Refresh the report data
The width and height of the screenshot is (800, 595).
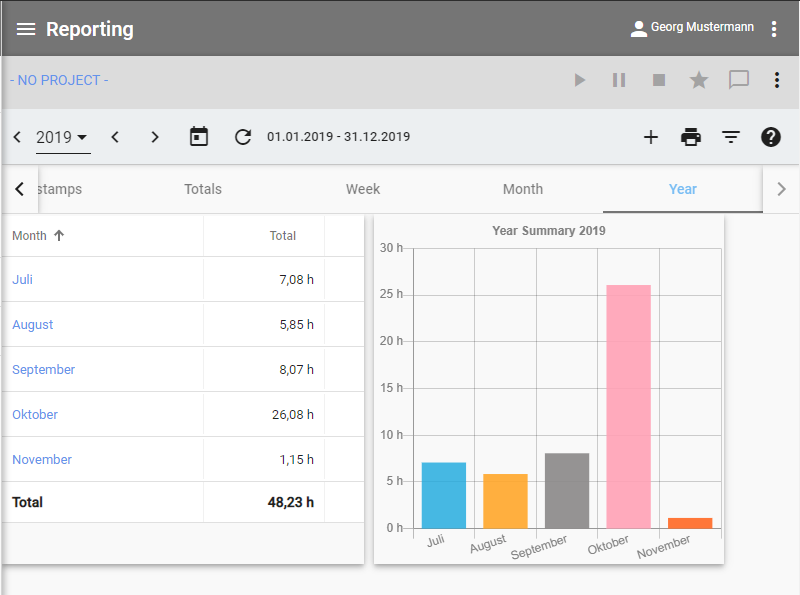(x=243, y=137)
